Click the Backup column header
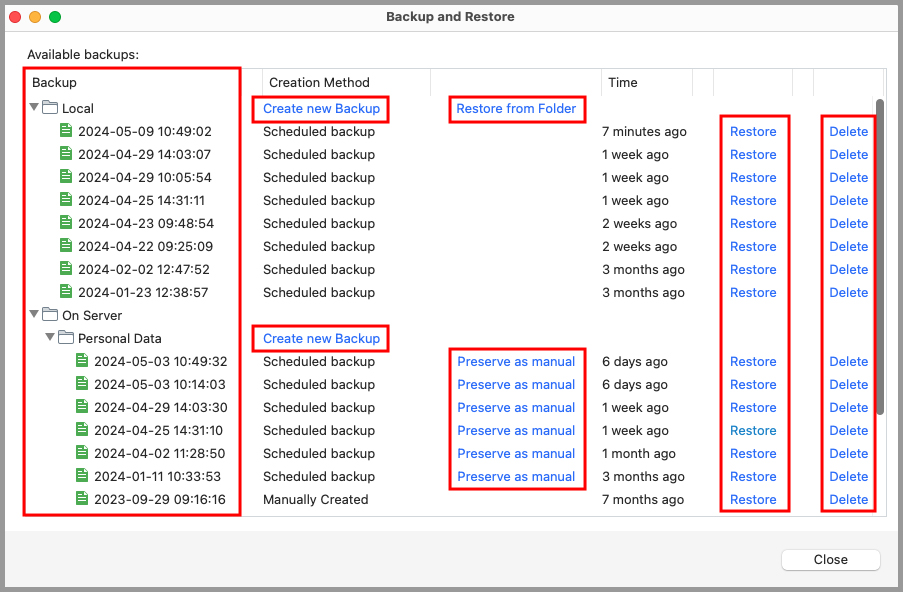This screenshot has width=903, height=592. [144, 82]
